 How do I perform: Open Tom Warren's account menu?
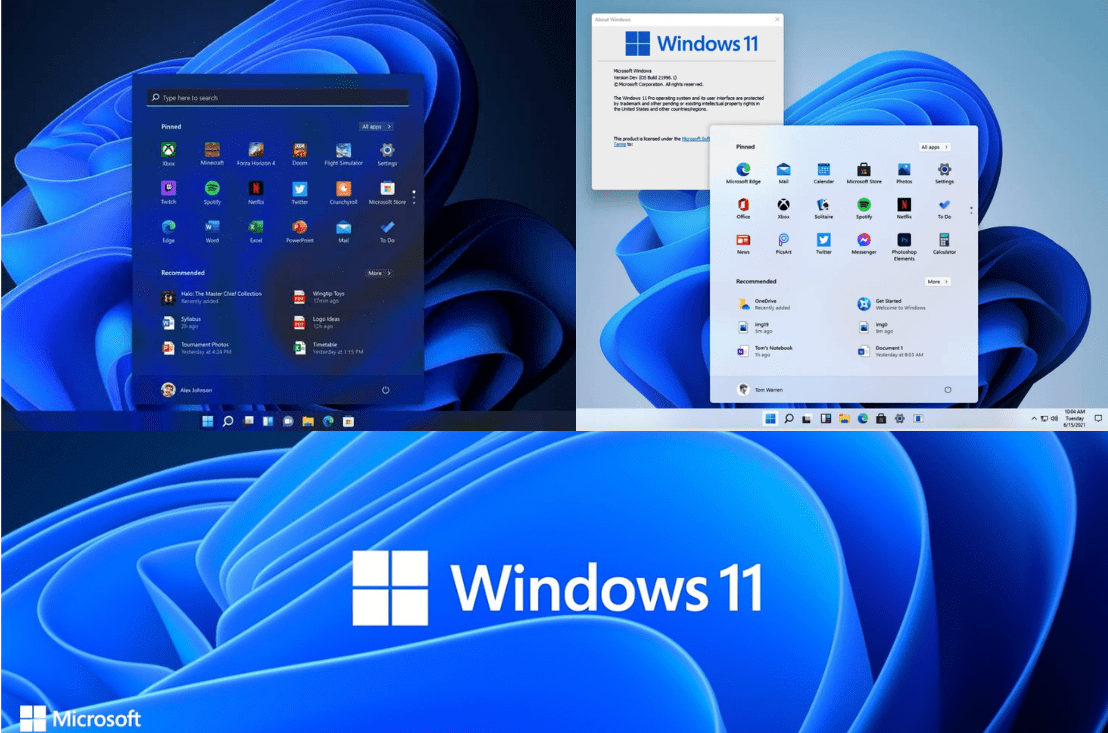(x=760, y=389)
